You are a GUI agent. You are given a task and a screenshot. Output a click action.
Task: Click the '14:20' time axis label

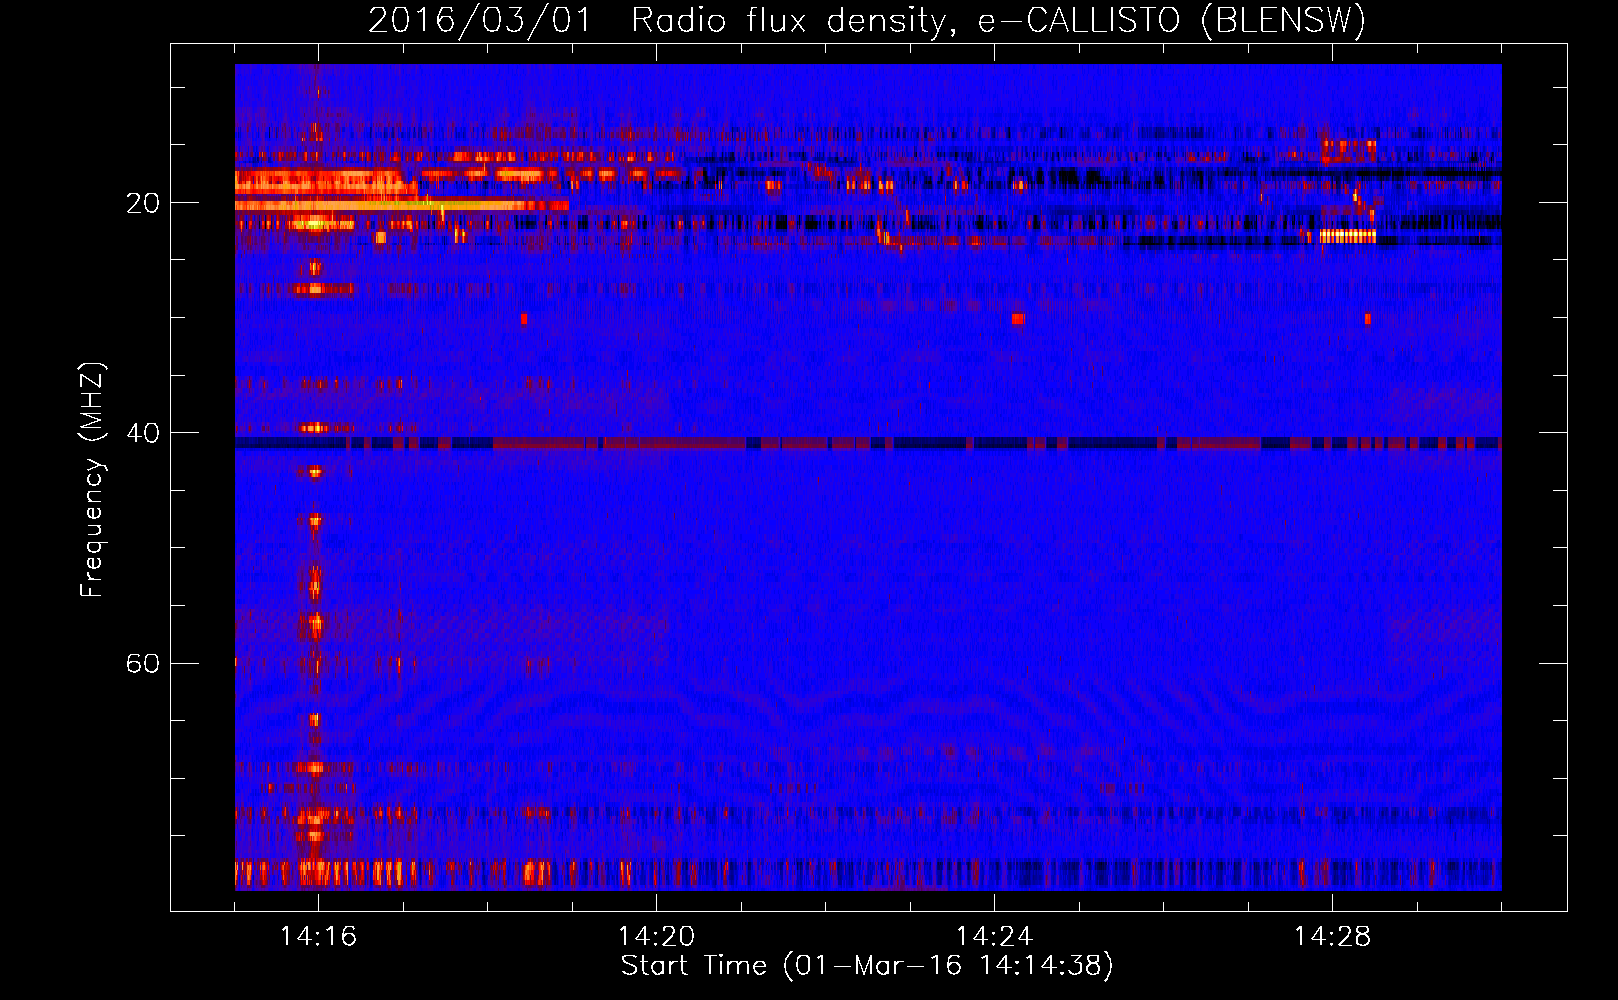point(656,937)
